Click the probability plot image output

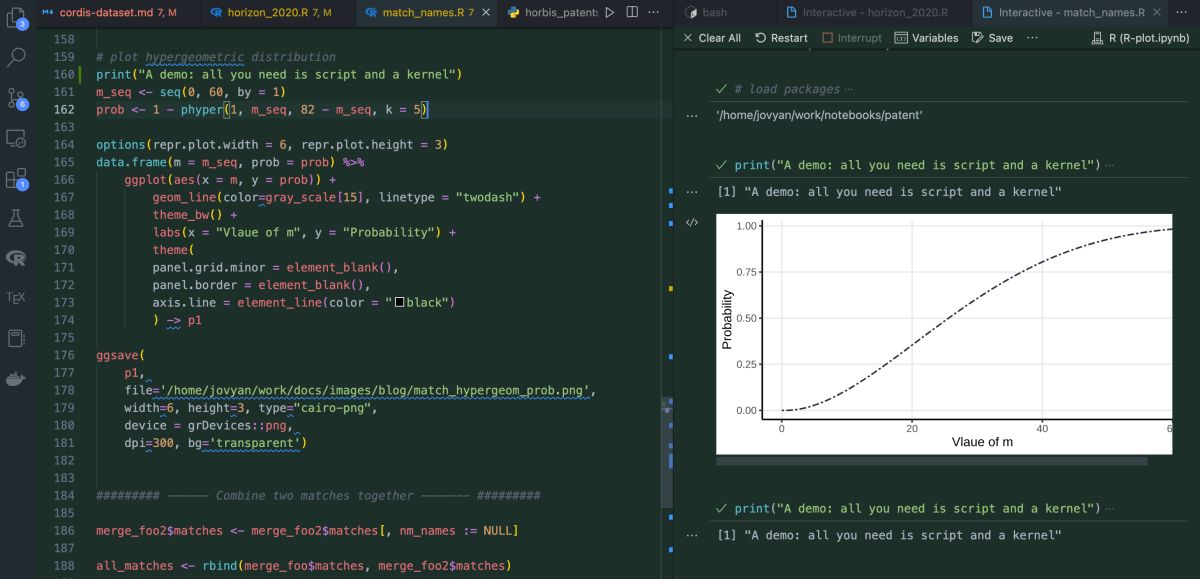(944, 334)
